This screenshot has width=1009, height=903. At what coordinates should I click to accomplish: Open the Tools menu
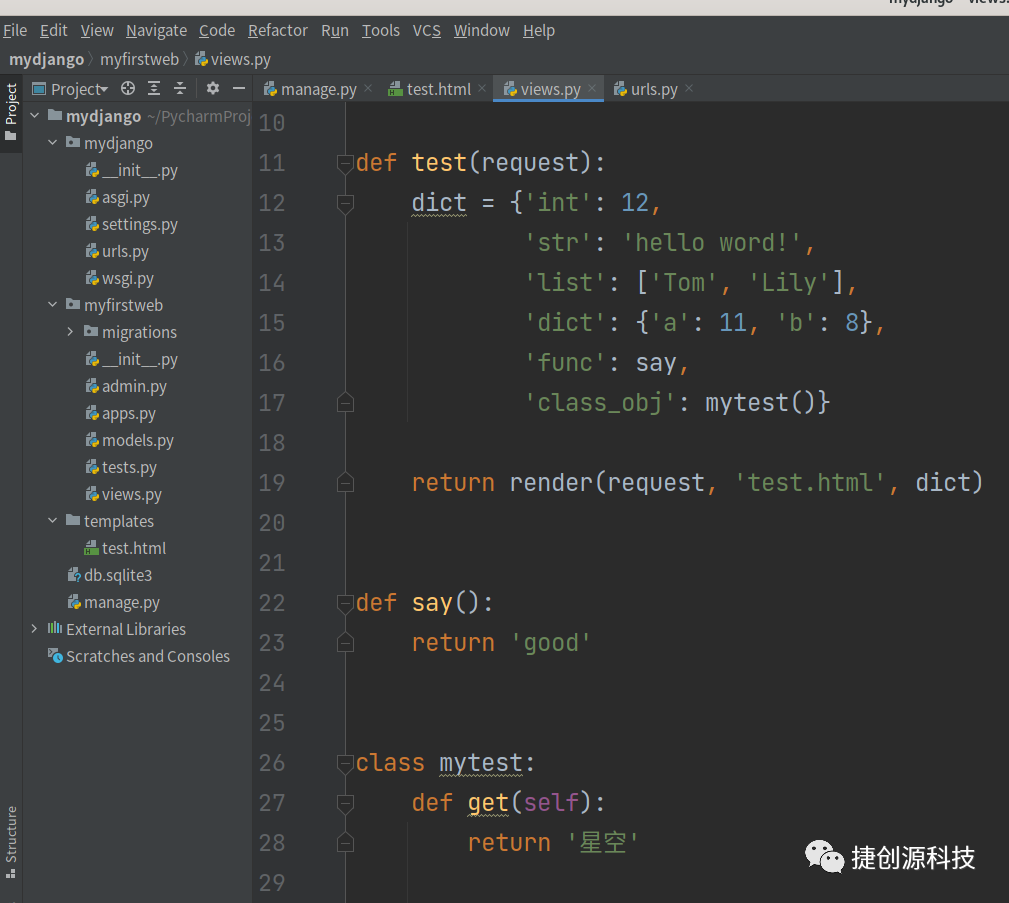tap(381, 30)
